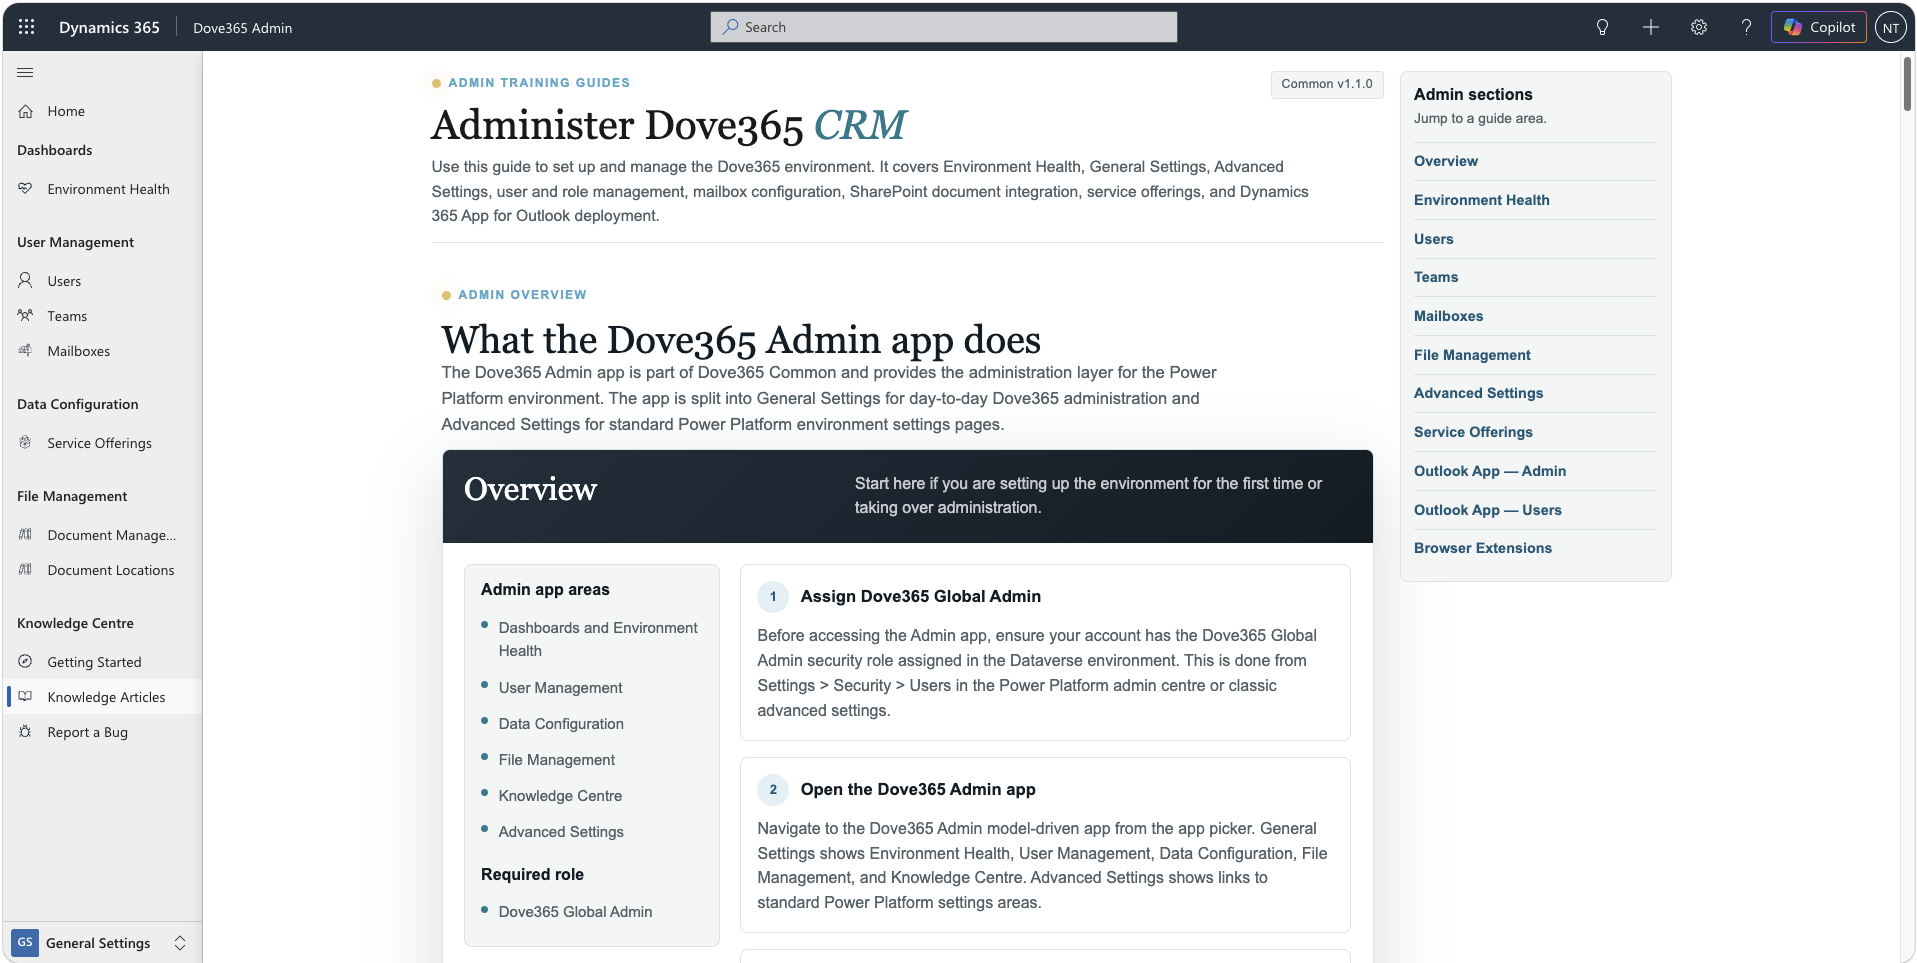Open Getting Started in Knowledge Centre
Viewport: 1917px width, 963px height.
click(102, 662)
